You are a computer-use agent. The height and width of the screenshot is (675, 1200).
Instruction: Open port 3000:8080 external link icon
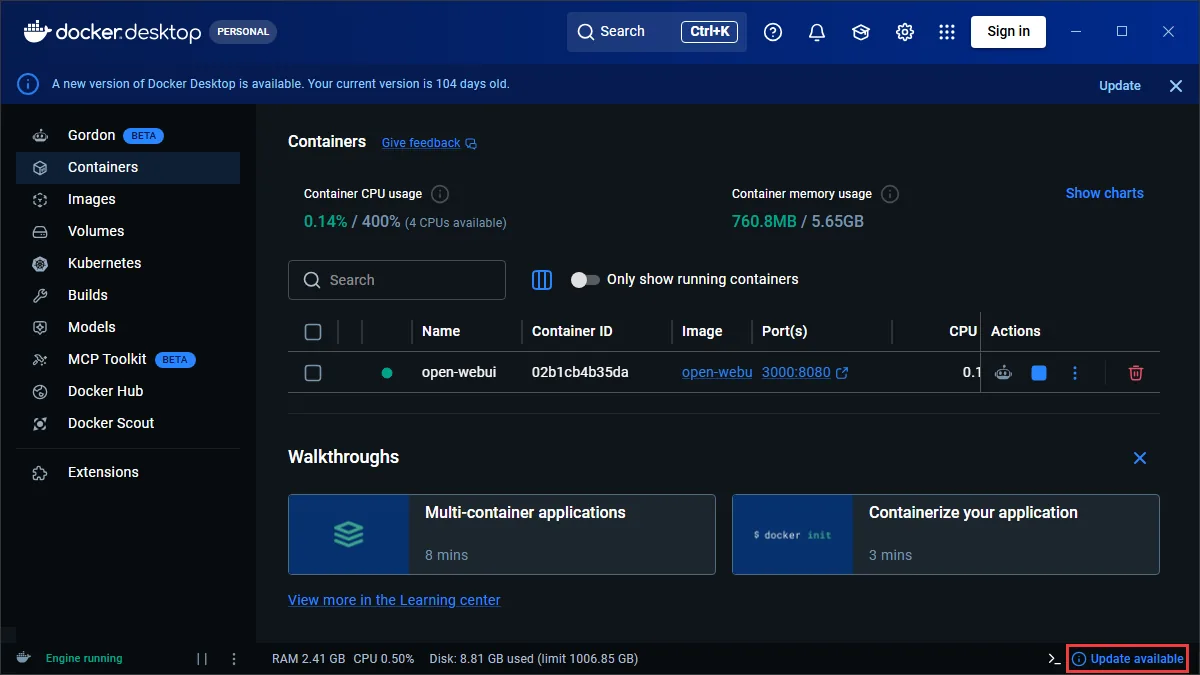pos(842,373)
